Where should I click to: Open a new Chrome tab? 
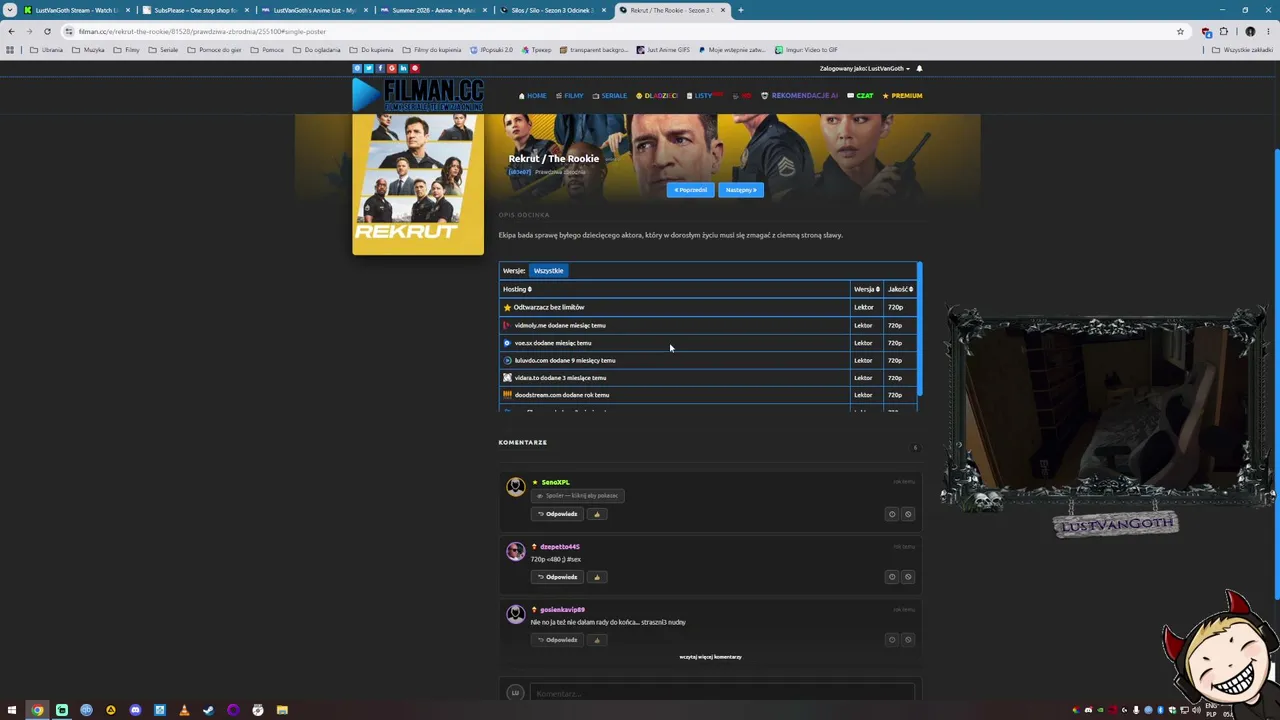point(740,10)
